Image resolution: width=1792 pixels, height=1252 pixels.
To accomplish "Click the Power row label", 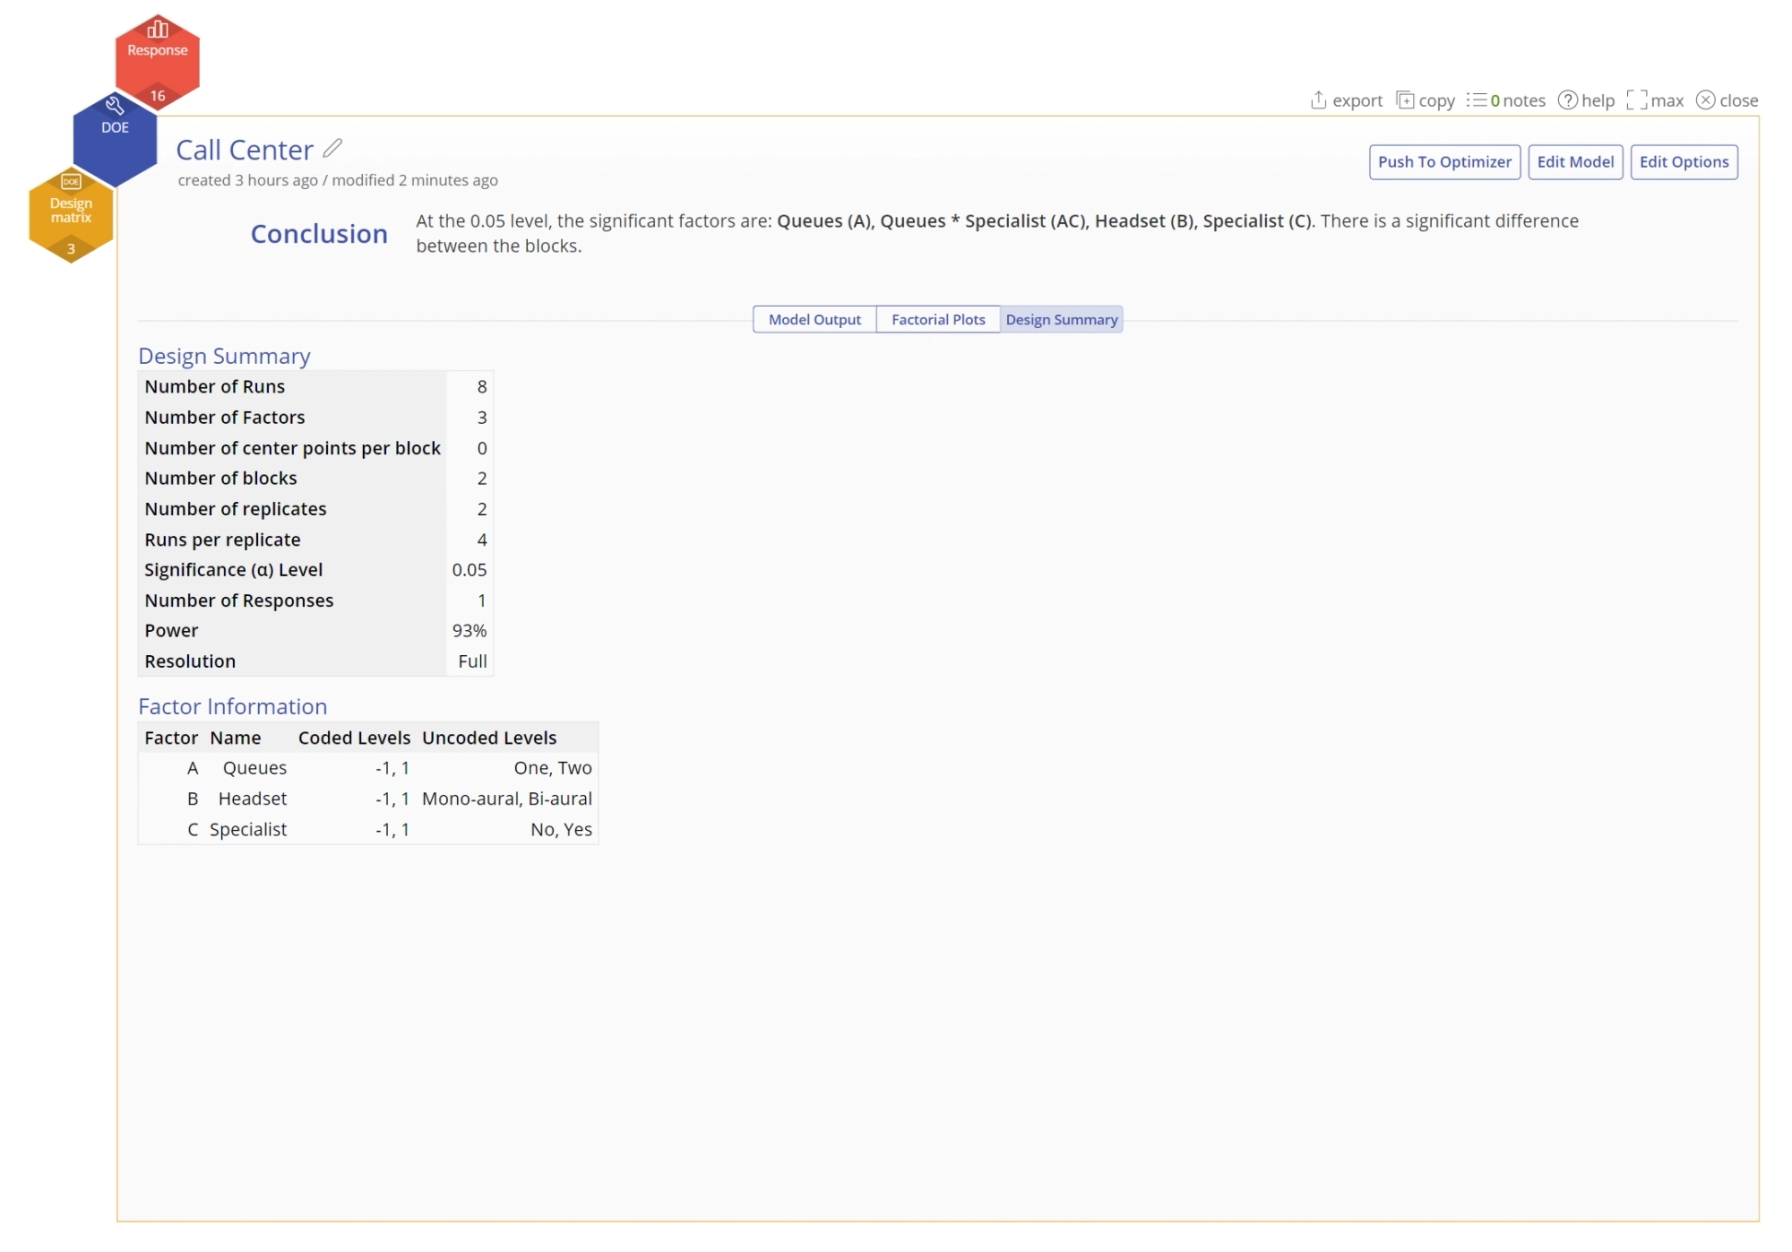I will pos(171,631).
